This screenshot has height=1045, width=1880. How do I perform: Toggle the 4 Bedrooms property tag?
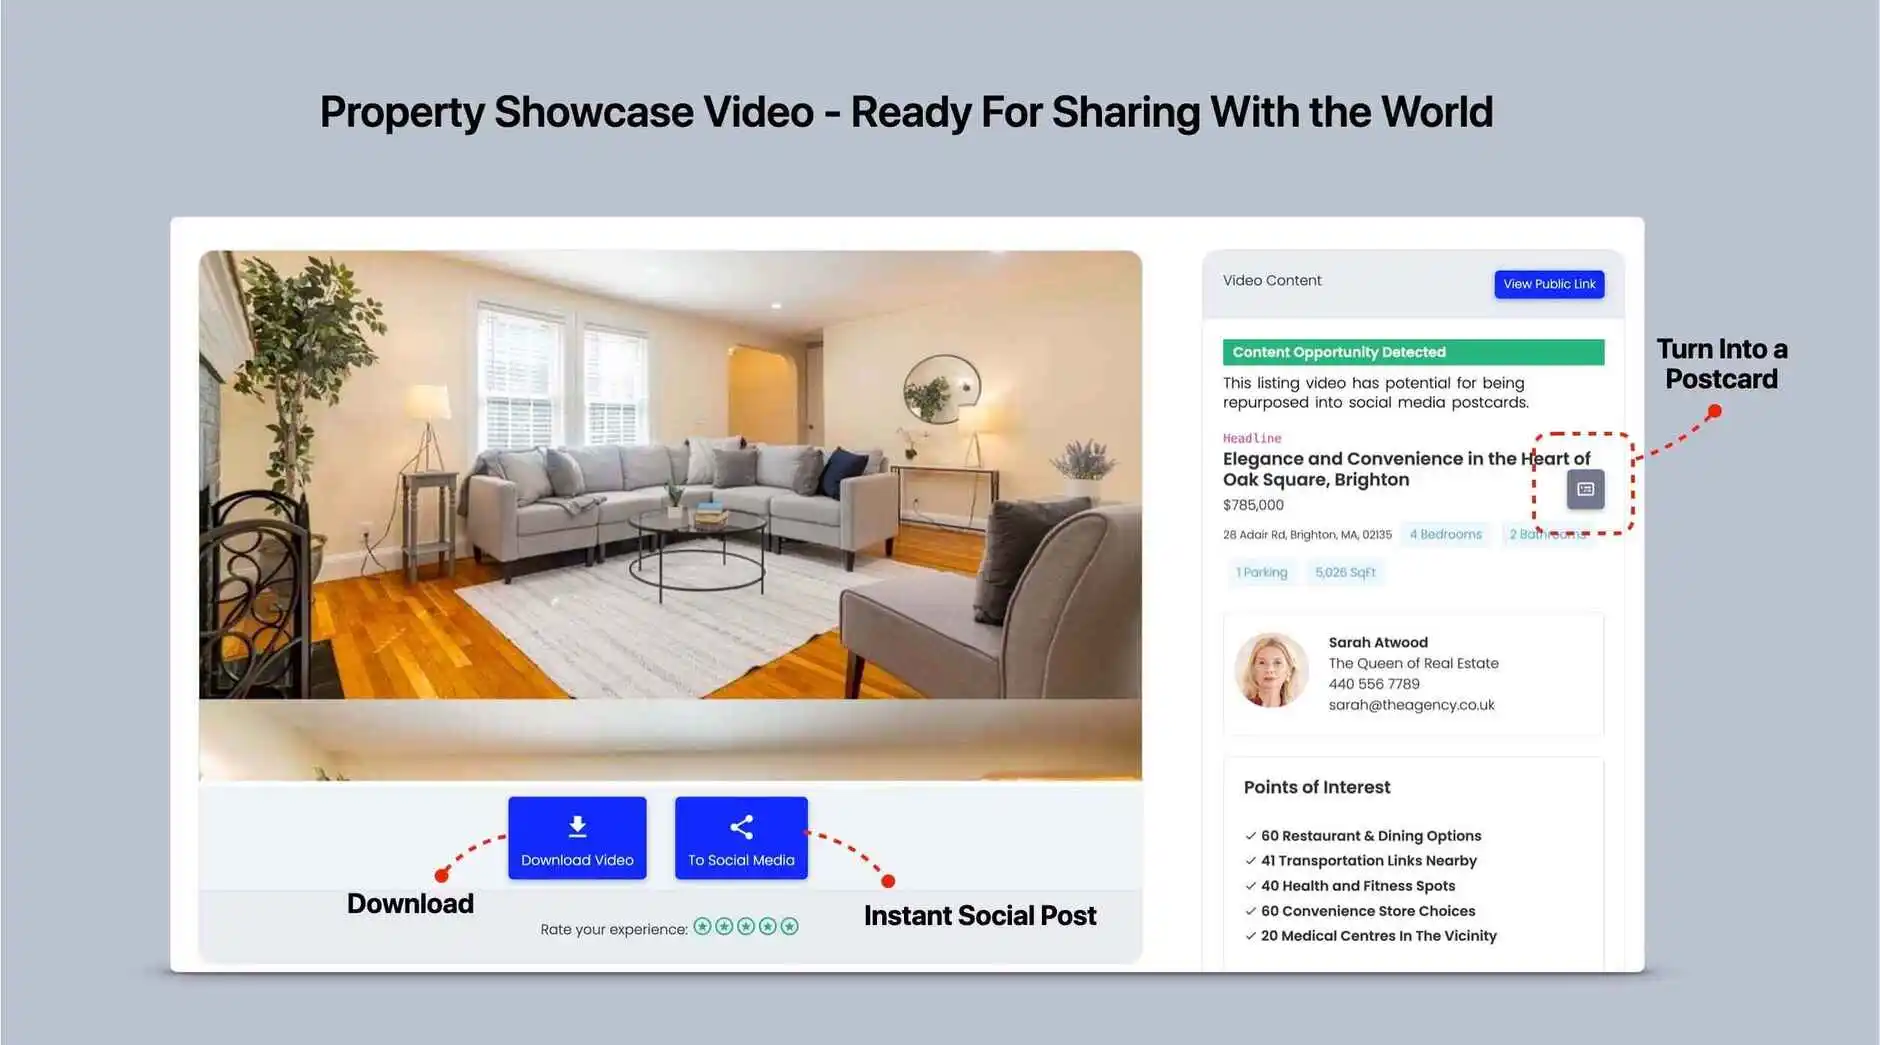1446,534
